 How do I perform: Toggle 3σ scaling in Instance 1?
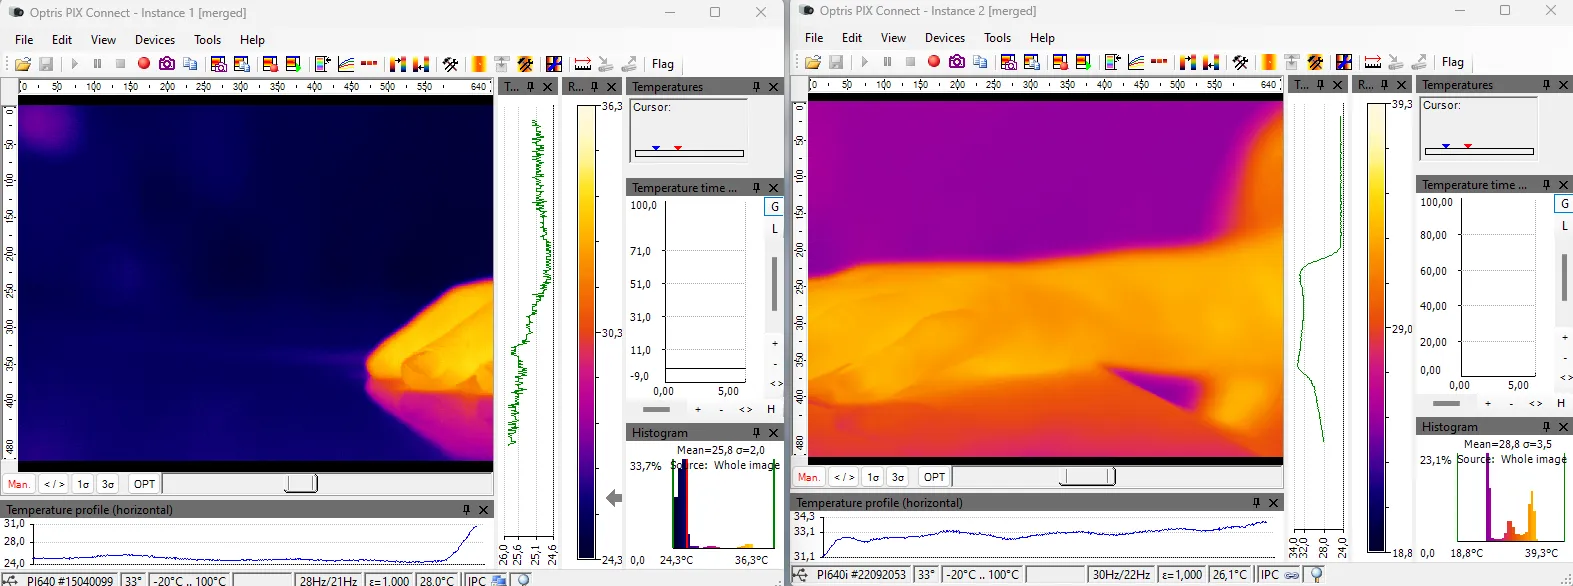point(108,484)
